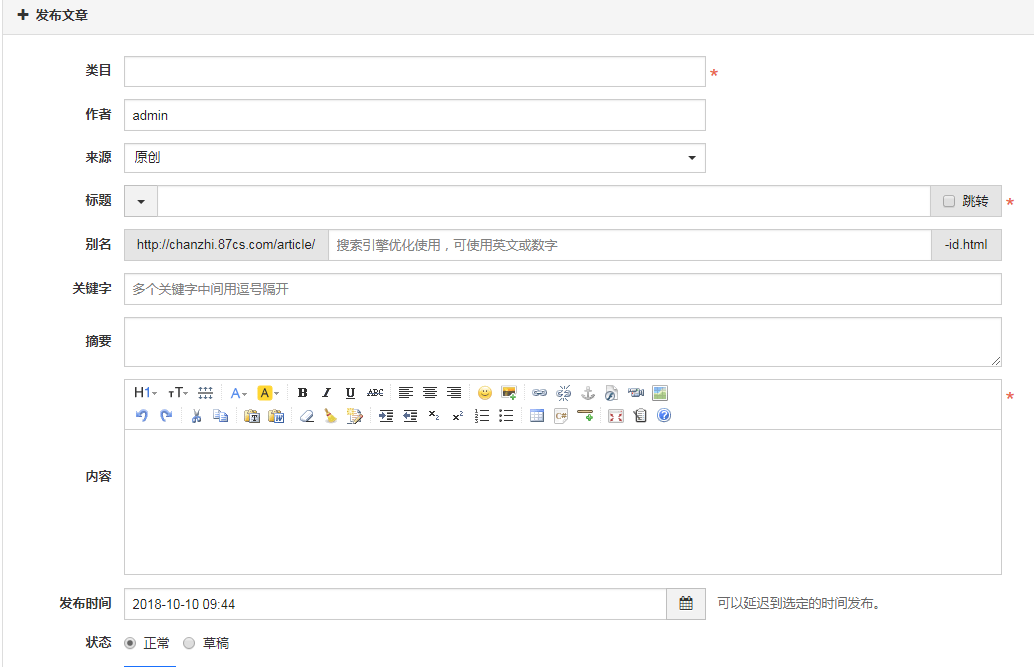Click the http://chanzhi.87cs.com/article/ prefix
1034x667 pixels.
click(226, 245)
